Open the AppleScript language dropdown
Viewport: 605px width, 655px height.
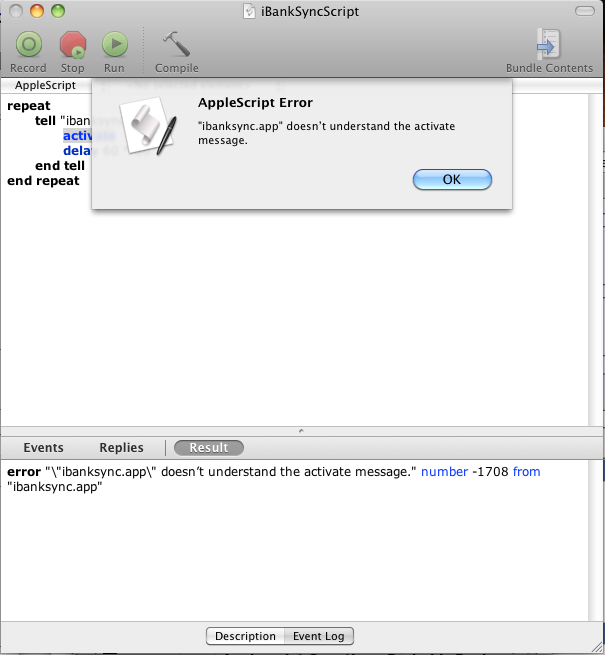click(46, 85)
